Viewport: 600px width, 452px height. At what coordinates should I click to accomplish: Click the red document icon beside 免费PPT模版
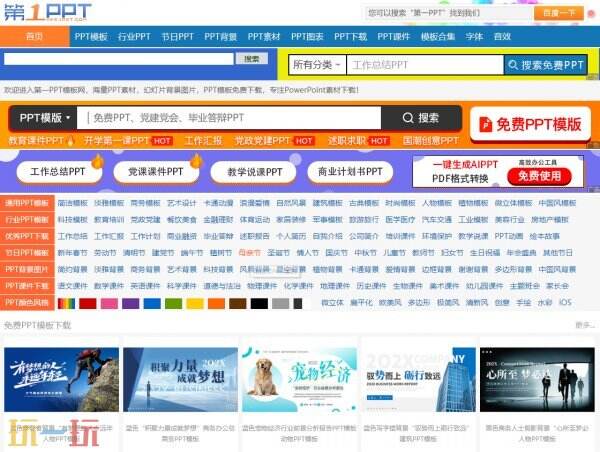[x=486, y=124]
